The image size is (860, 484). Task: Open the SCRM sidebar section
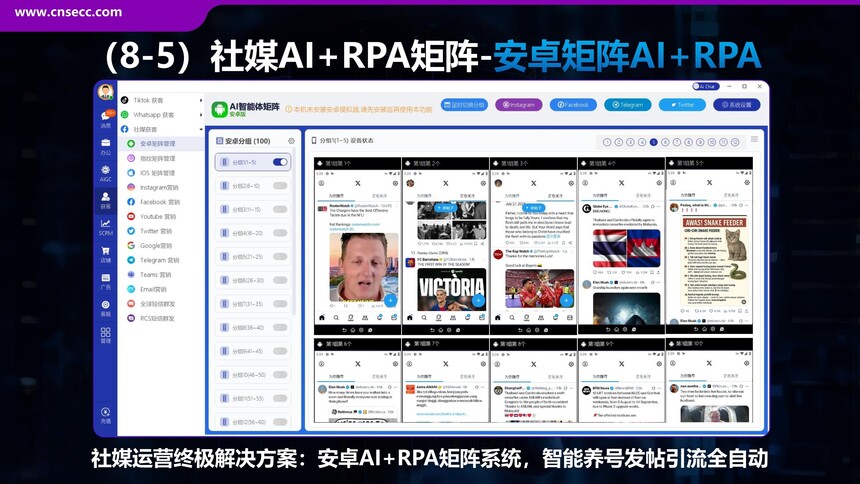[105, 227]
